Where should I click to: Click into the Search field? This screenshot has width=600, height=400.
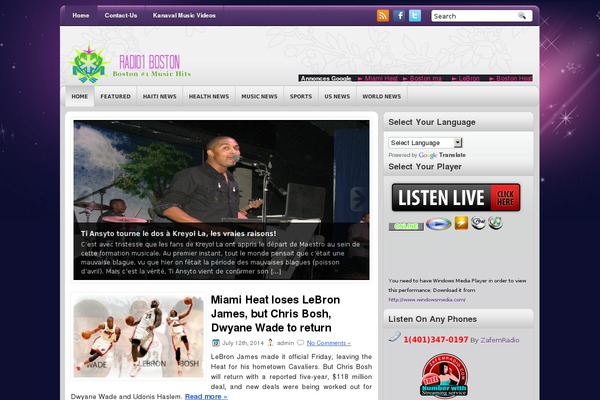point(474,16)
